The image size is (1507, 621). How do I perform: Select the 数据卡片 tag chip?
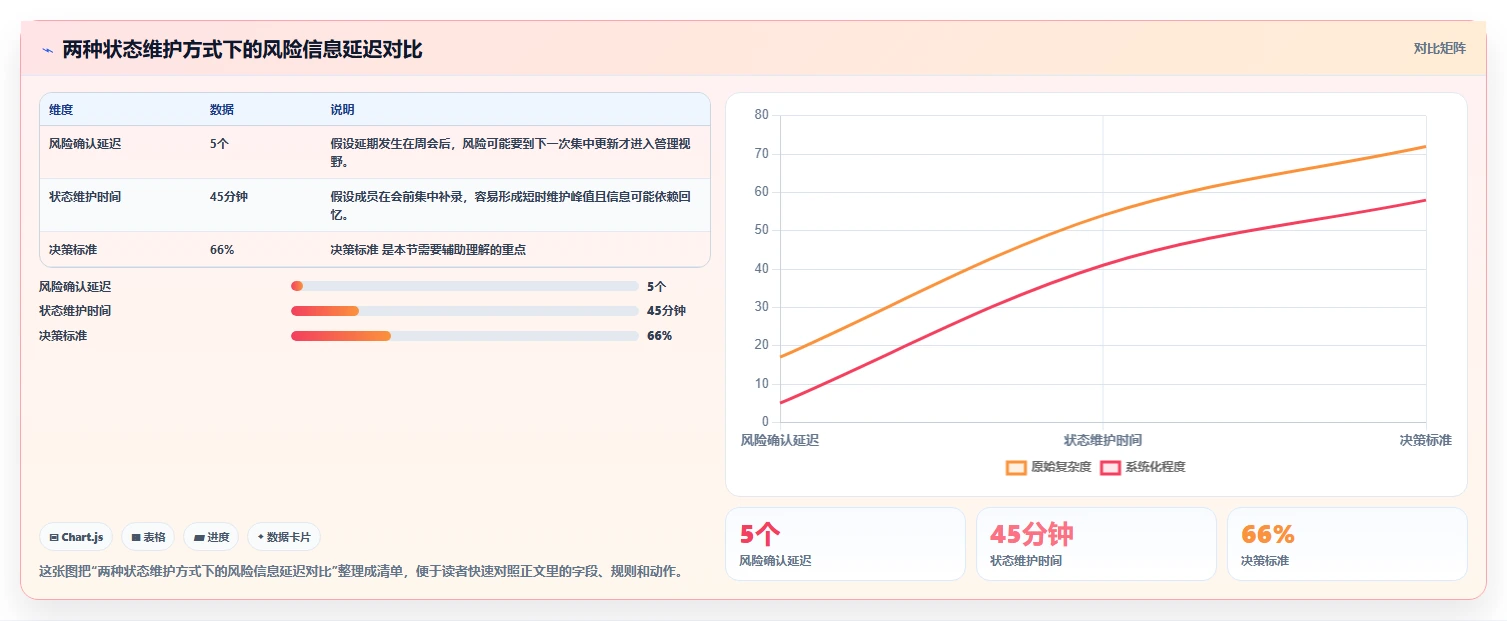pyautogui.click(x=284, y=537)
